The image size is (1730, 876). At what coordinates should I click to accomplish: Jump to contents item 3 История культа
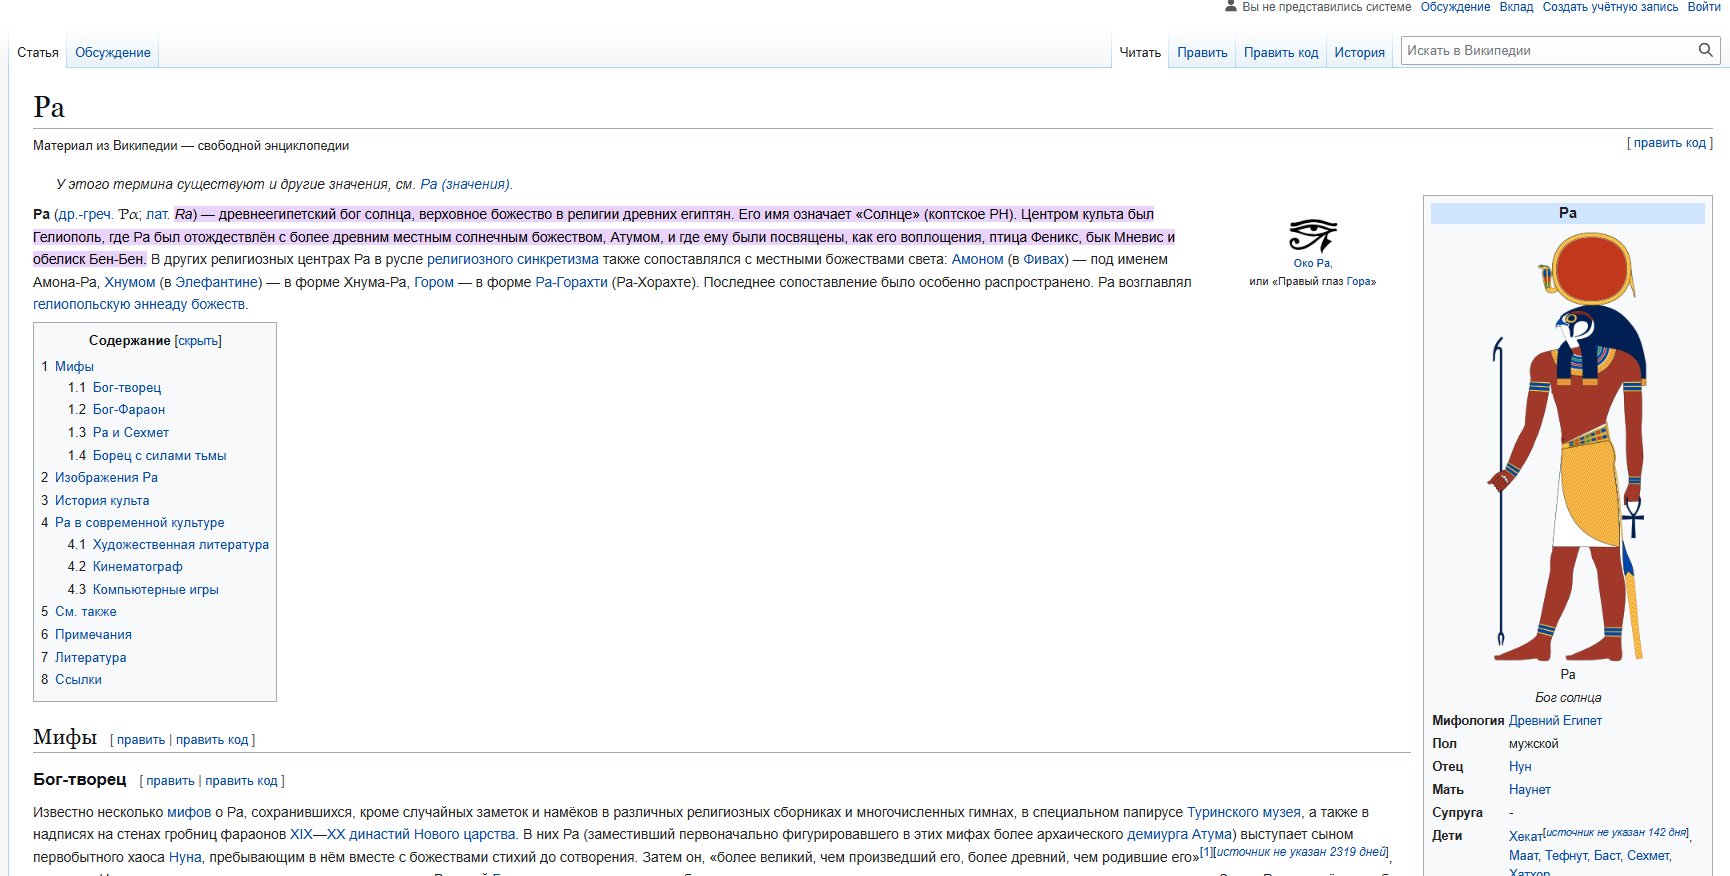coord(102,501)
